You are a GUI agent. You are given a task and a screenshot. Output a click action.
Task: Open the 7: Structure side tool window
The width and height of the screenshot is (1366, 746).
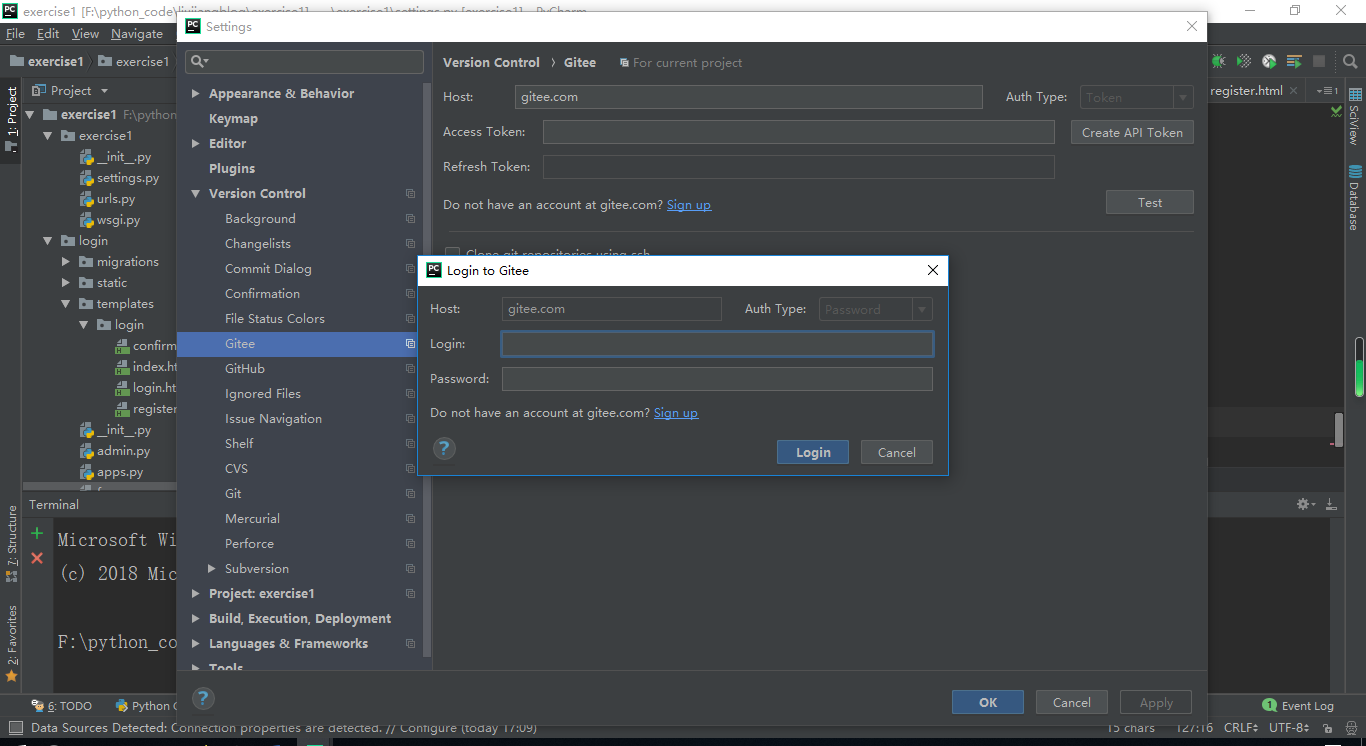tap(12, 543)
